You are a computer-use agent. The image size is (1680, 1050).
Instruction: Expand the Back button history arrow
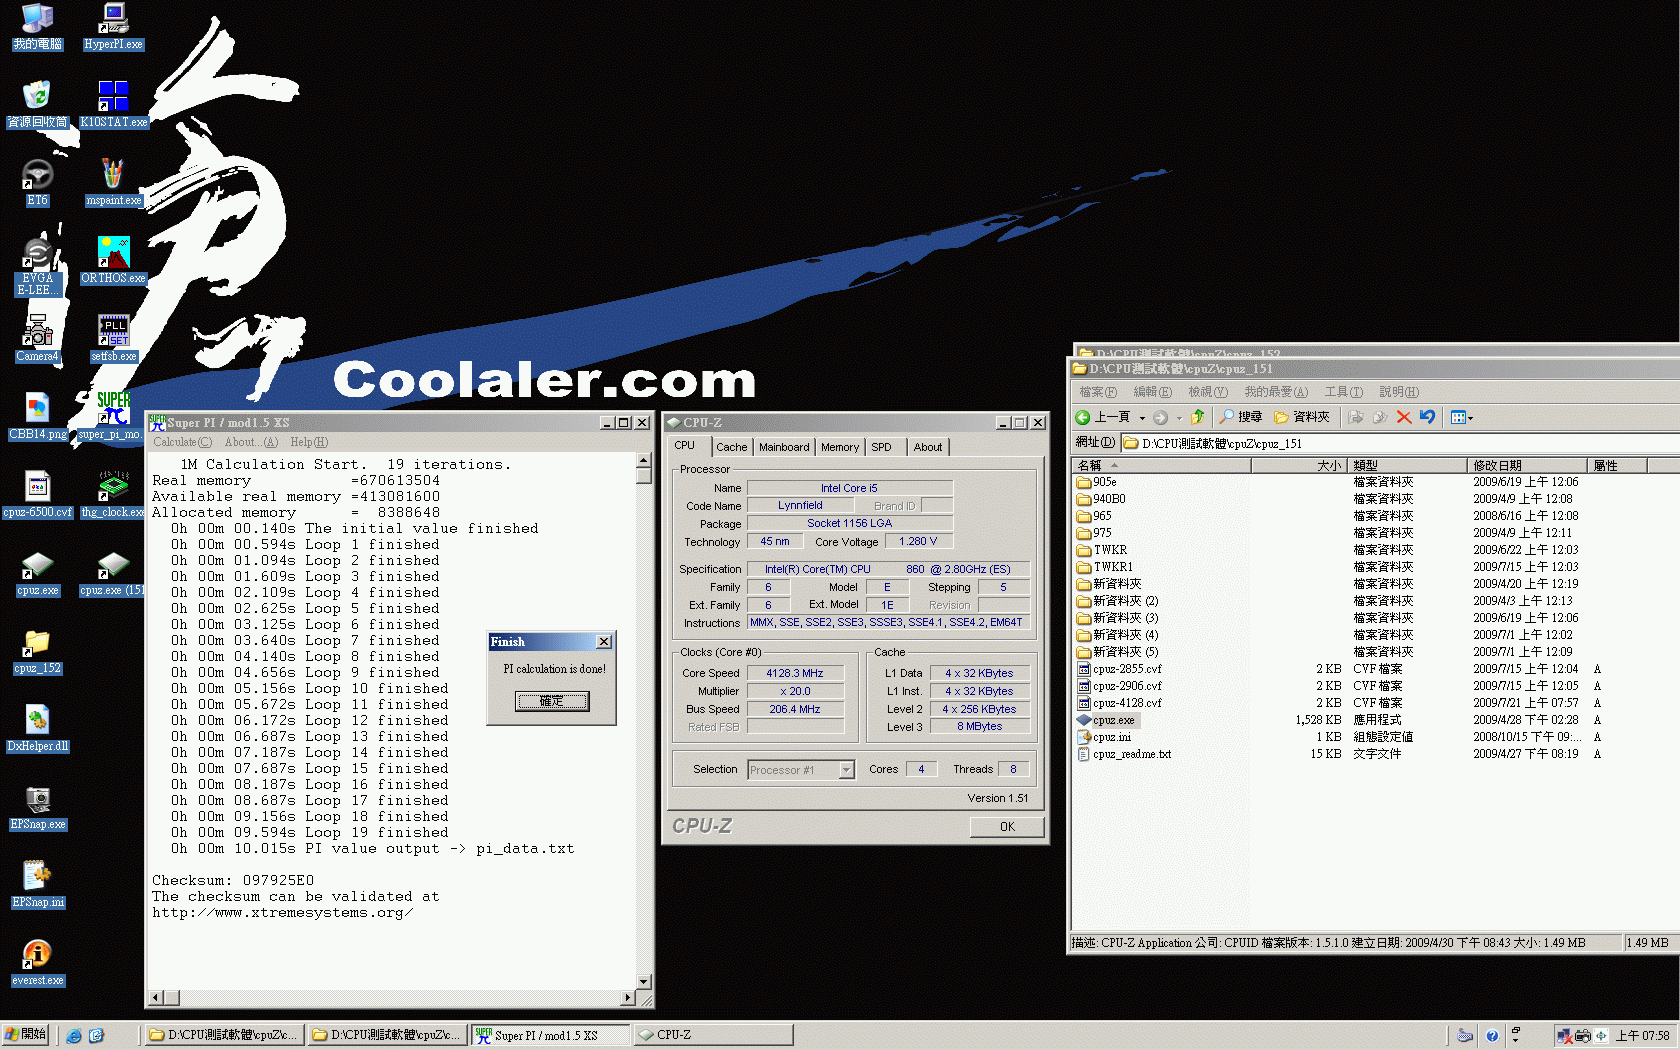tap(1142, 418)
